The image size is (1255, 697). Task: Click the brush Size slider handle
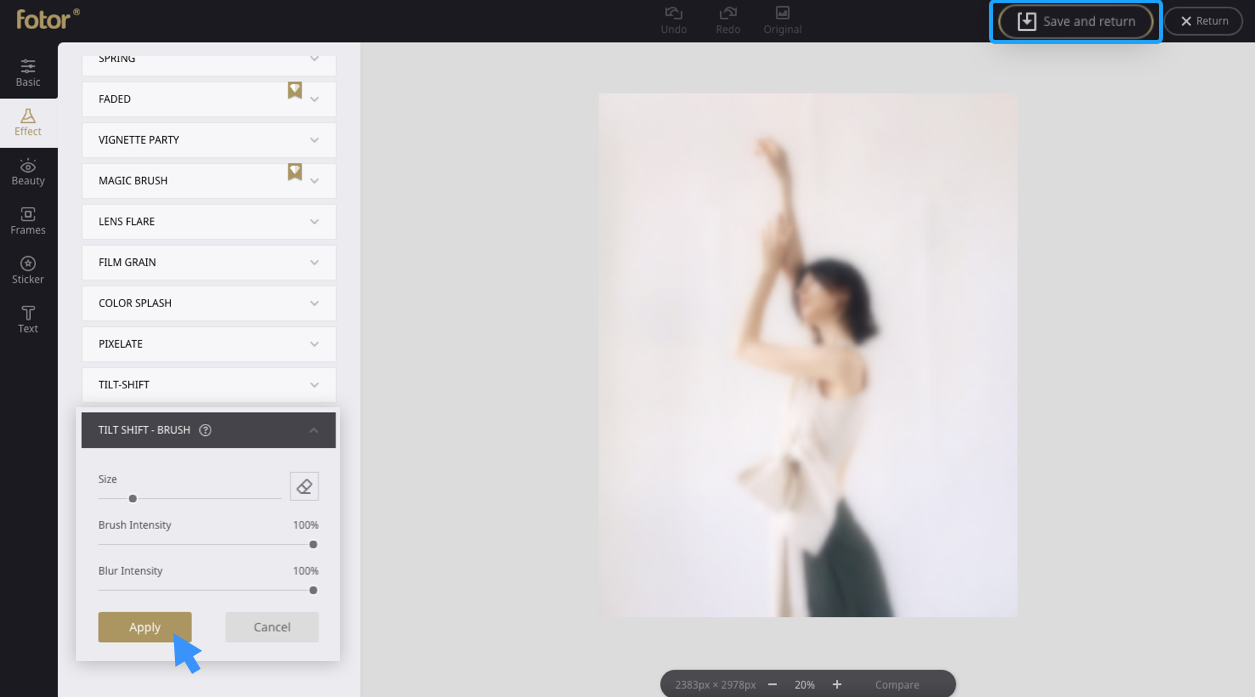click(132, 498)
